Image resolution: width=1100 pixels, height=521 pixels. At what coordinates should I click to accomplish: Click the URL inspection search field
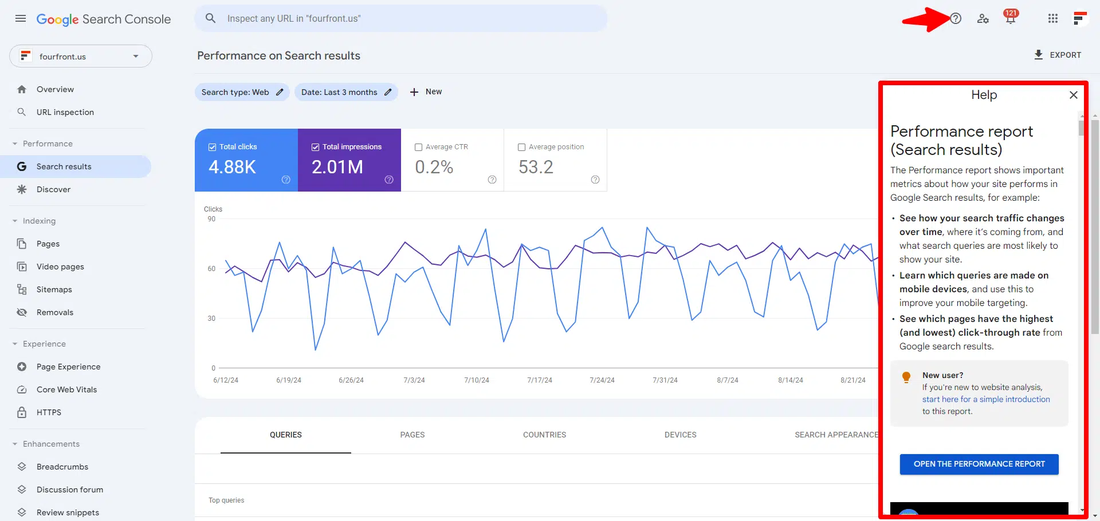coord(401,18)
